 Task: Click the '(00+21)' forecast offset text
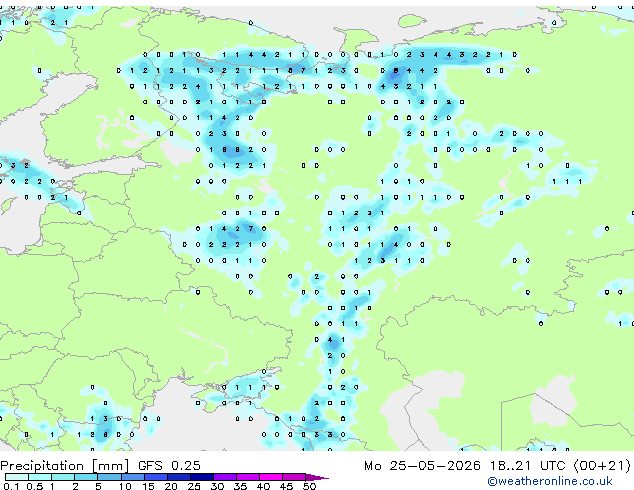(x=602, y=466)
